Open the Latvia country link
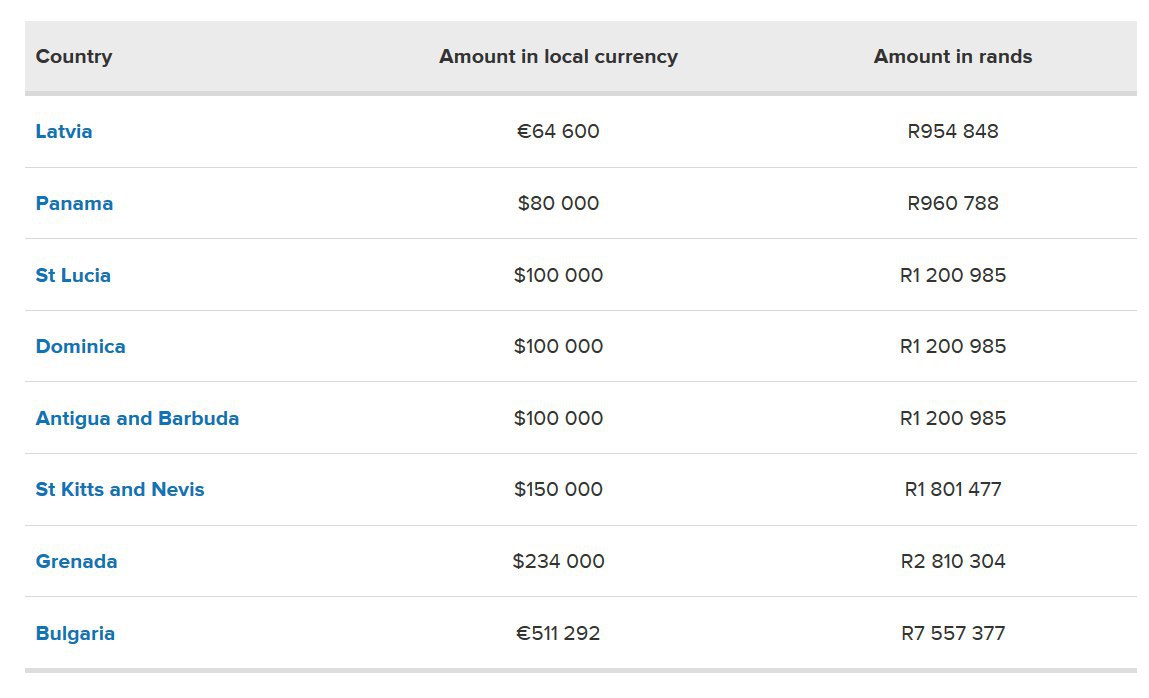The image size is (1149, 698). [x=64, y=131]
